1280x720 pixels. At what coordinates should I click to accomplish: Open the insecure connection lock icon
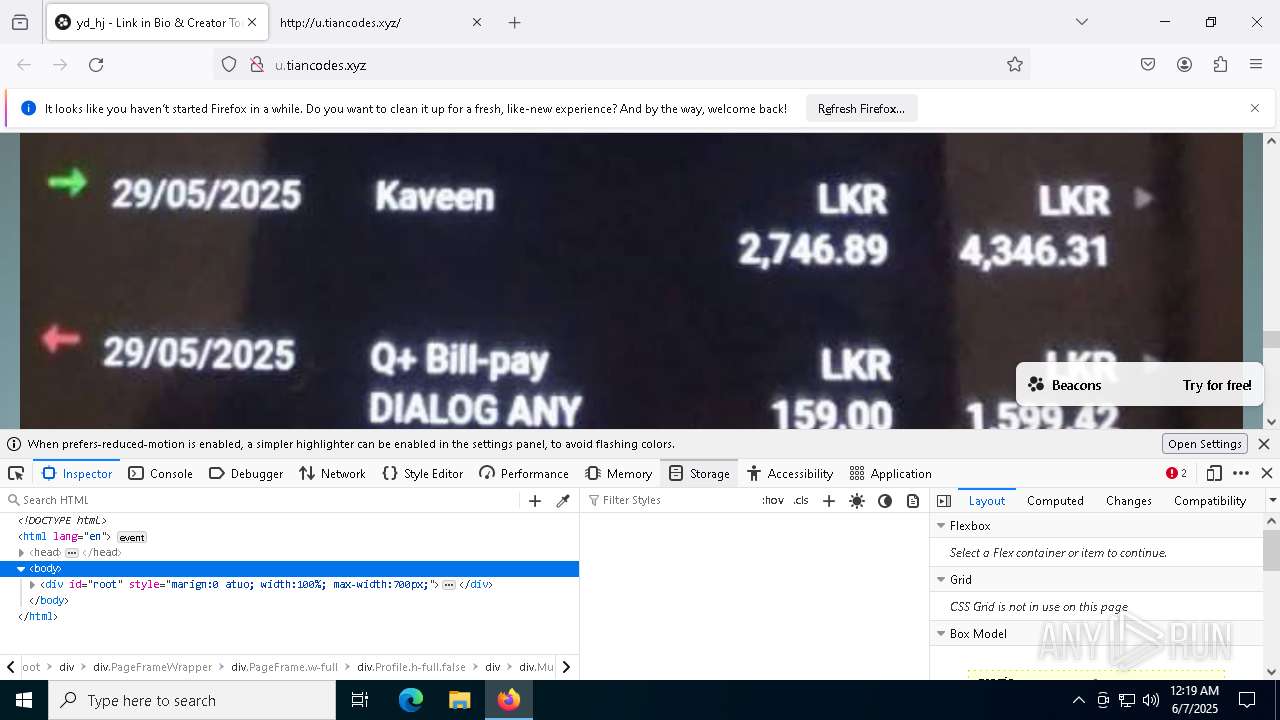click(x=257, y=65)
